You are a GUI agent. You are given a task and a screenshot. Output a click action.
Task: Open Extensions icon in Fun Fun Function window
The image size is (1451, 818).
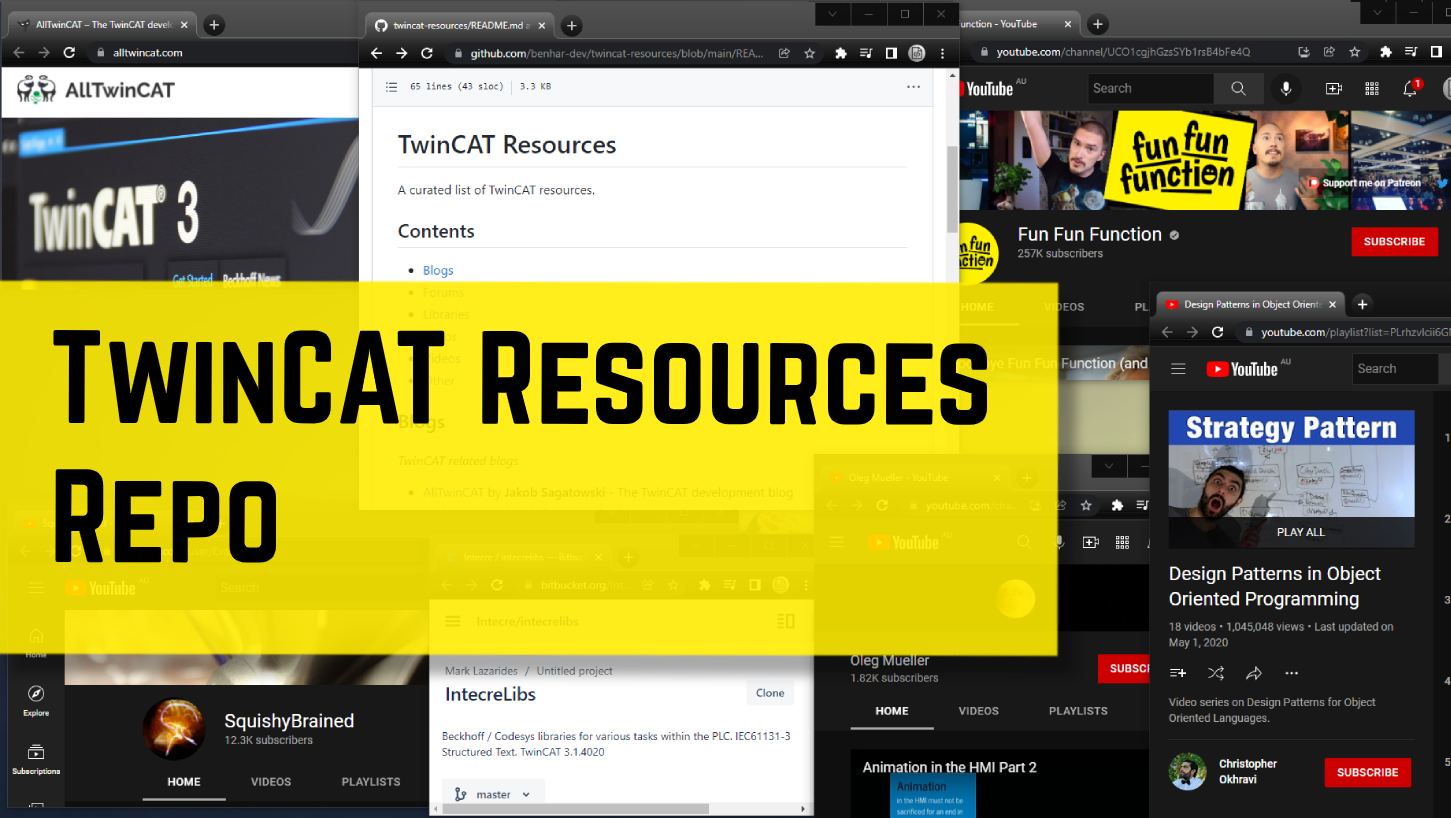click(1385, 52)
